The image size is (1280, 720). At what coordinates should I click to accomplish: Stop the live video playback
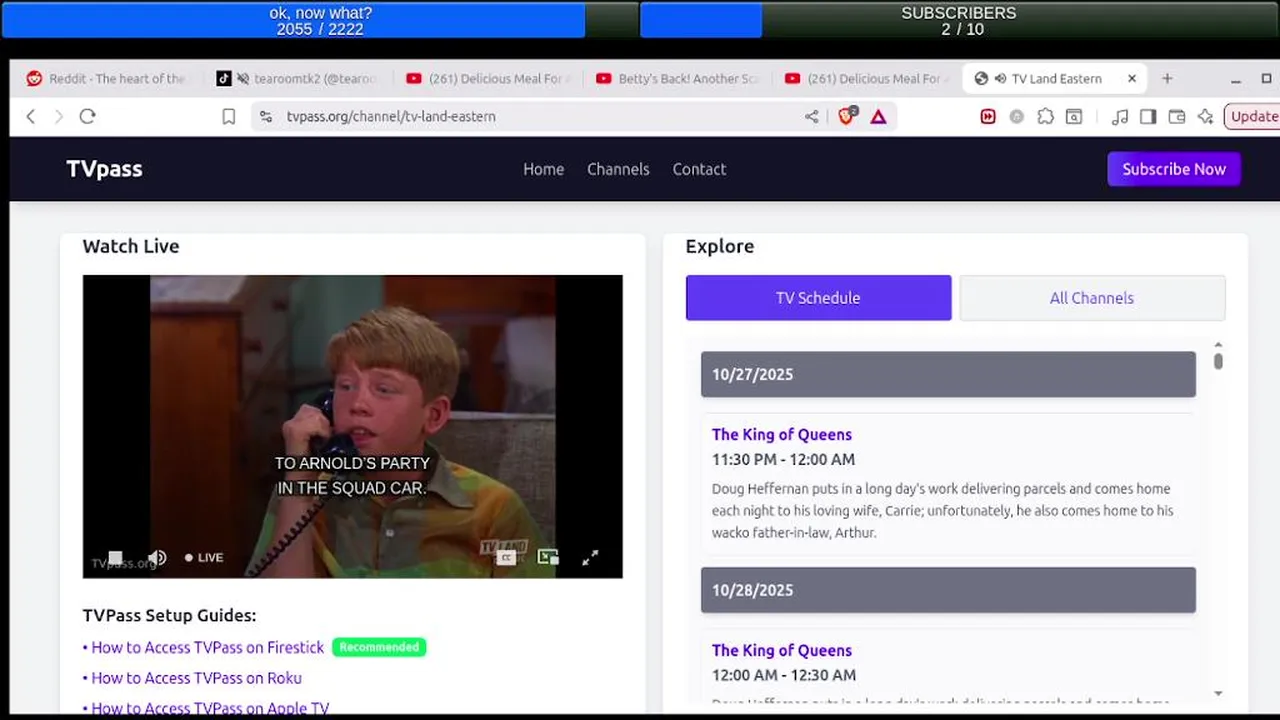pos(115,557)
